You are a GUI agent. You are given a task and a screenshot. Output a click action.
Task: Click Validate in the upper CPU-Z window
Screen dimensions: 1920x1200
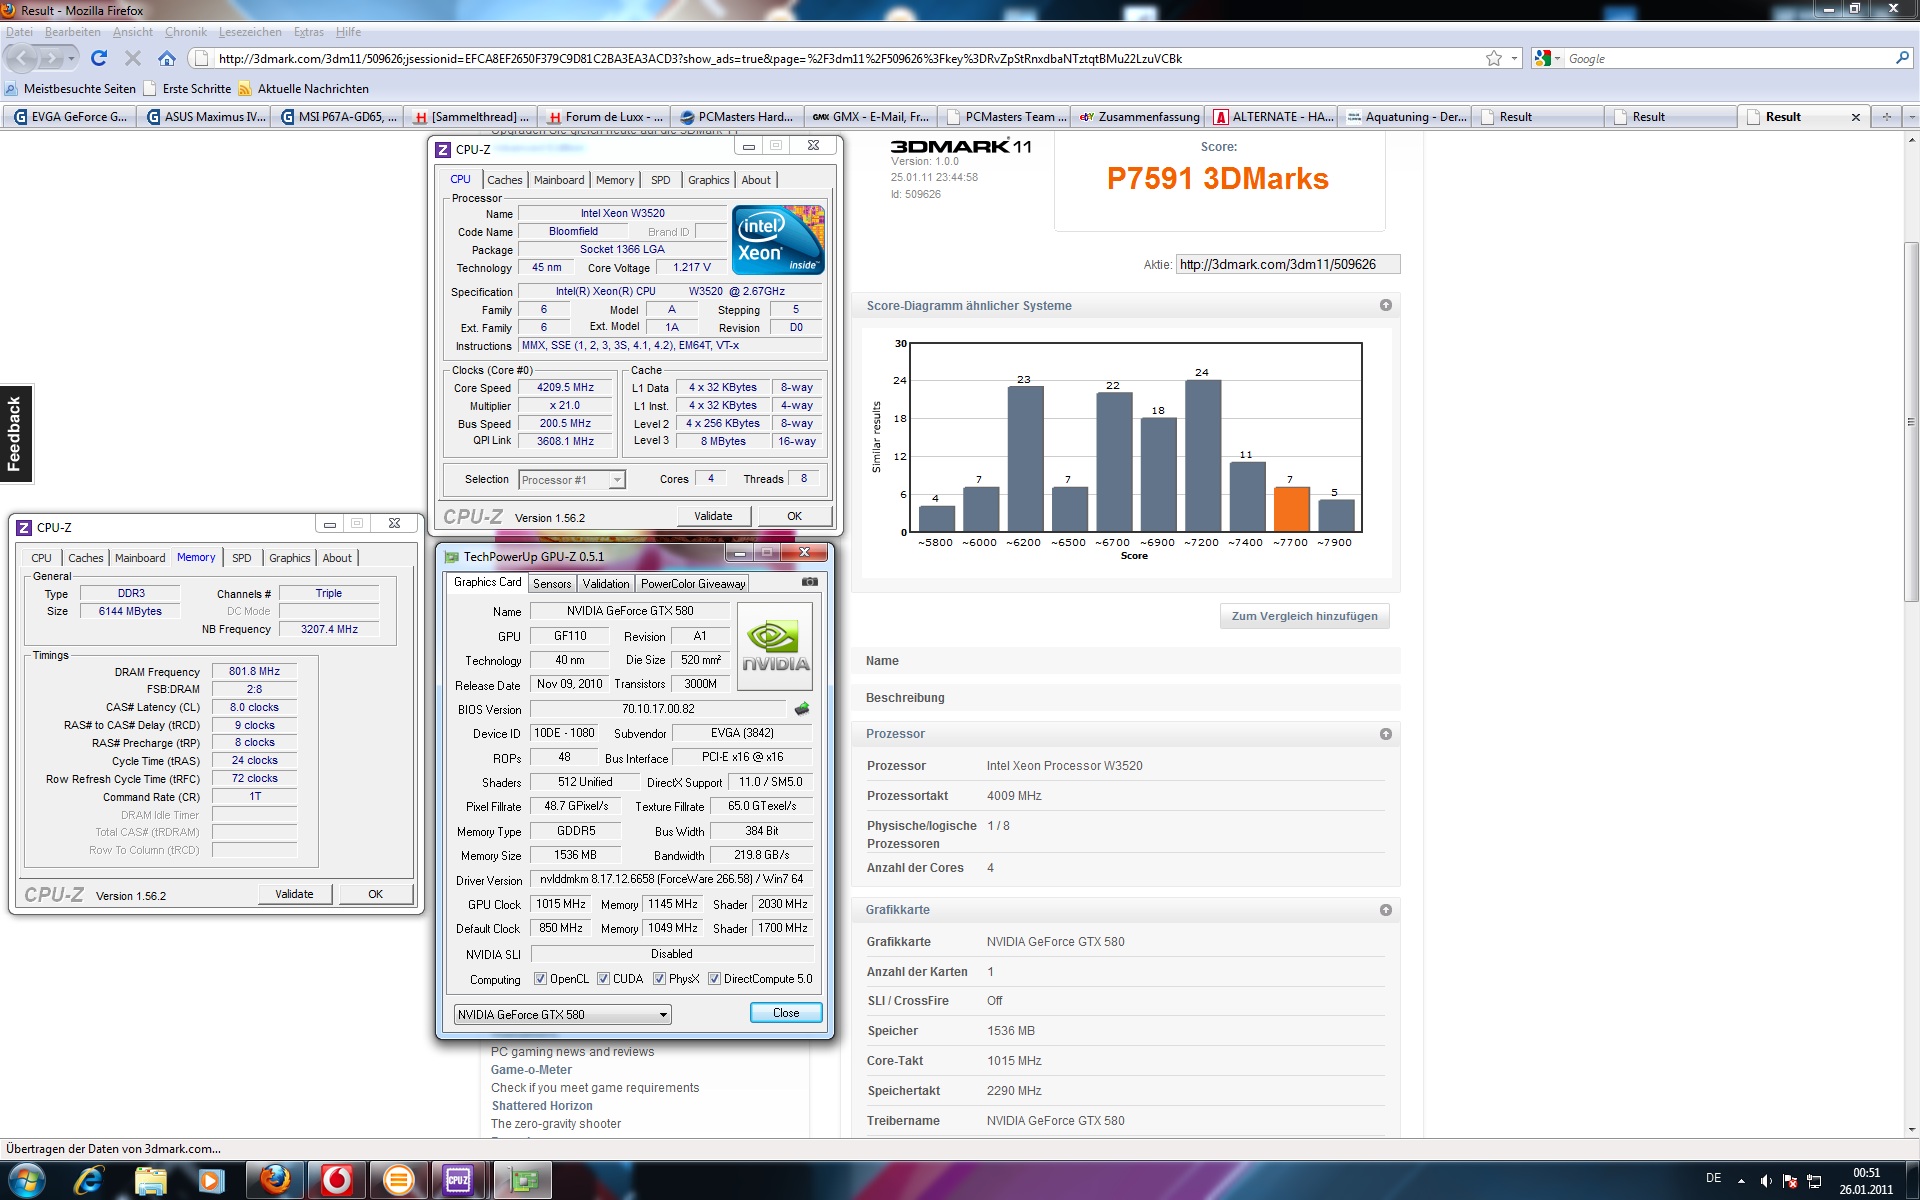(x=713, y=516)
